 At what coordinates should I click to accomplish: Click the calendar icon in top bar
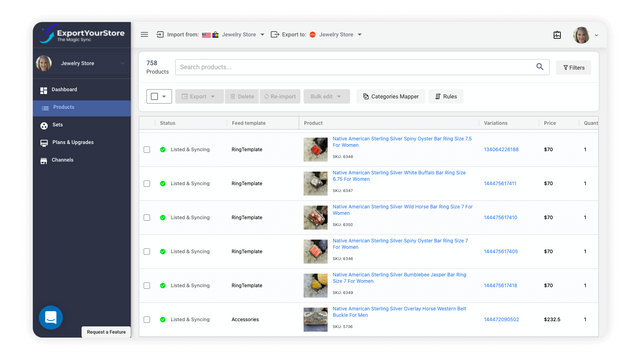pyautogui.click(x=557, y=35)
